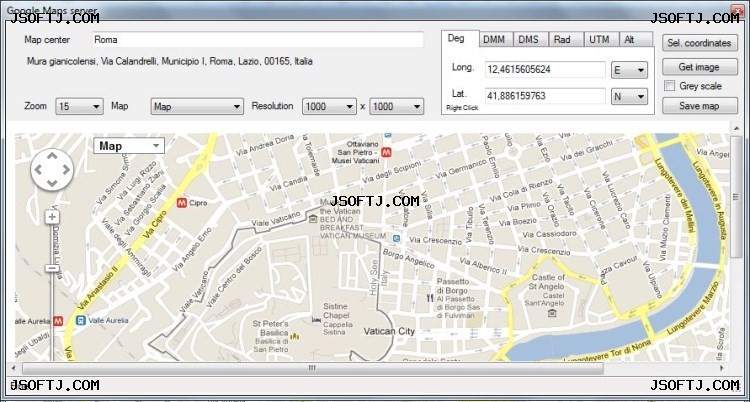Screen dimensions: 750x402
Task: Open the resolution width dropdown
Action: (x=329, y=106)
